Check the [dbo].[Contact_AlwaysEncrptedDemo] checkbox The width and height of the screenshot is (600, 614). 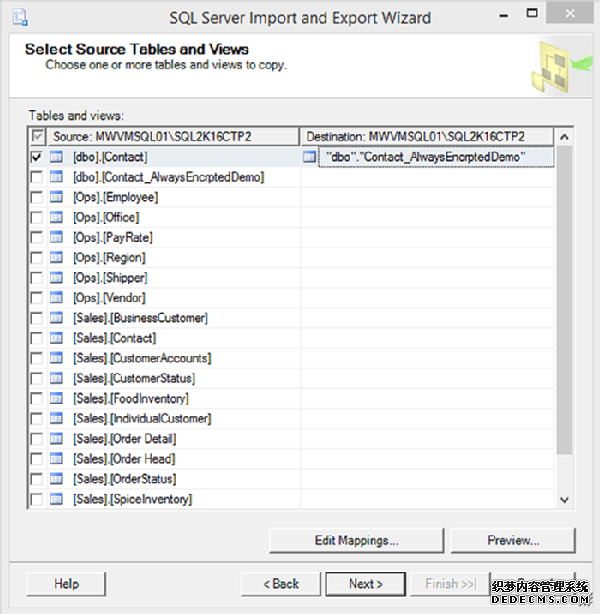pyautogui.click(x=36, y=177)
